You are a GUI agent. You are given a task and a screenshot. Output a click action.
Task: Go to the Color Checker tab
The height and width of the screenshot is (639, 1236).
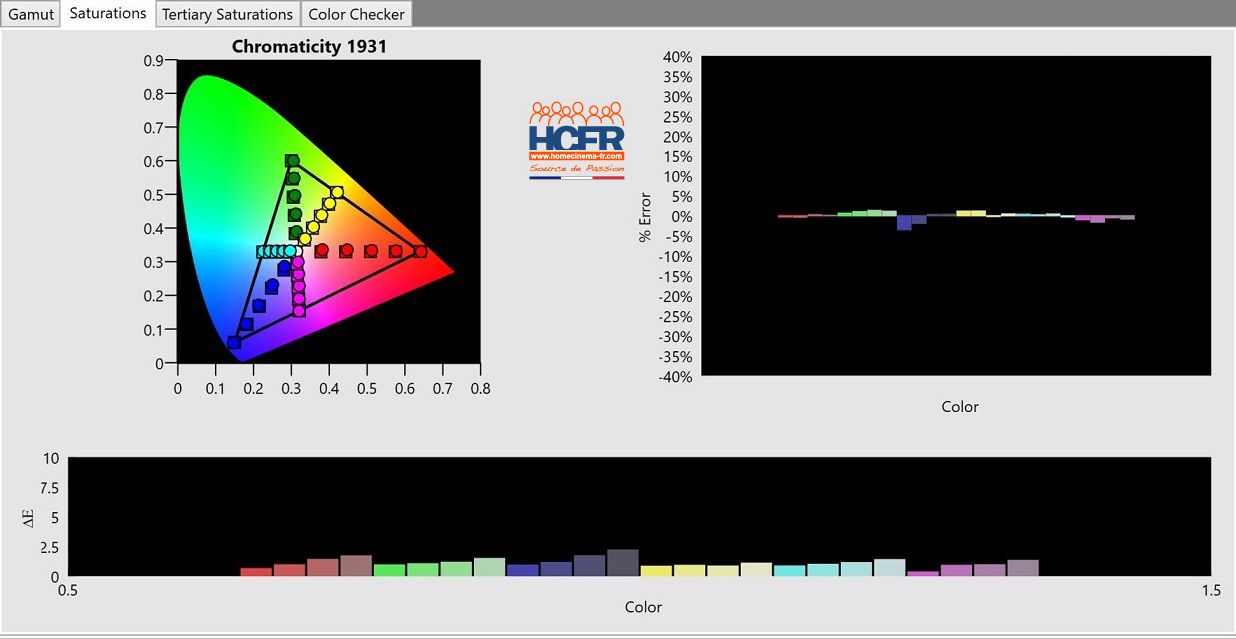point(356,14)
